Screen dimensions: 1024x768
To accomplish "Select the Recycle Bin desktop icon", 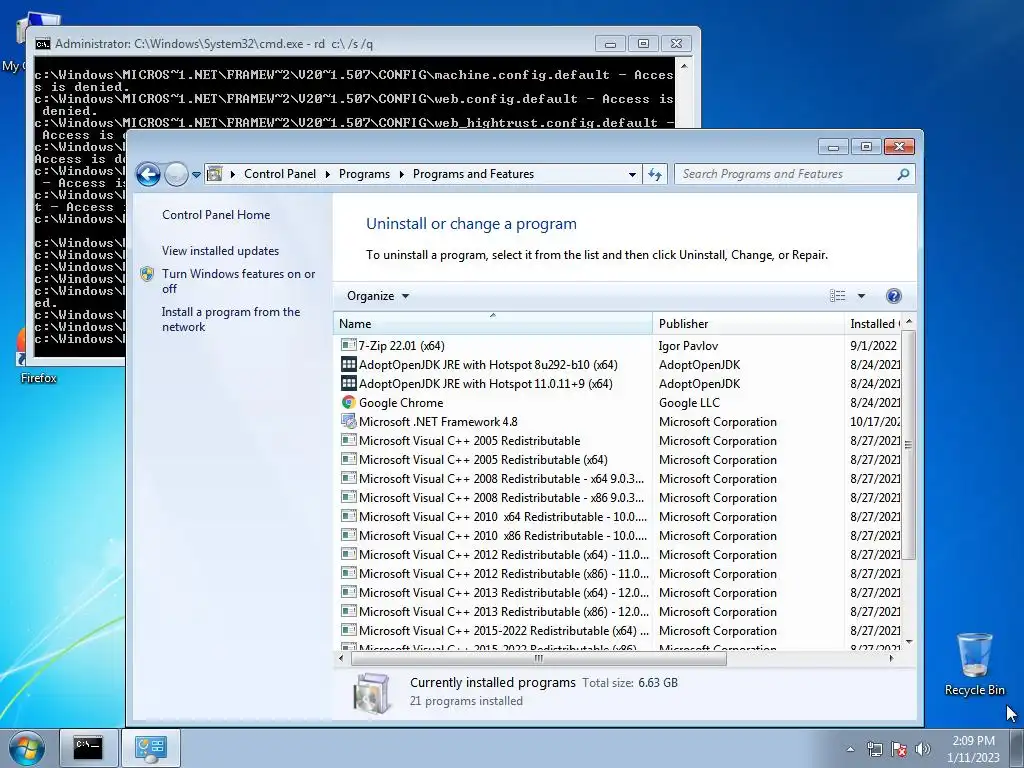I will pyautogui.click(x=974, y=664).
